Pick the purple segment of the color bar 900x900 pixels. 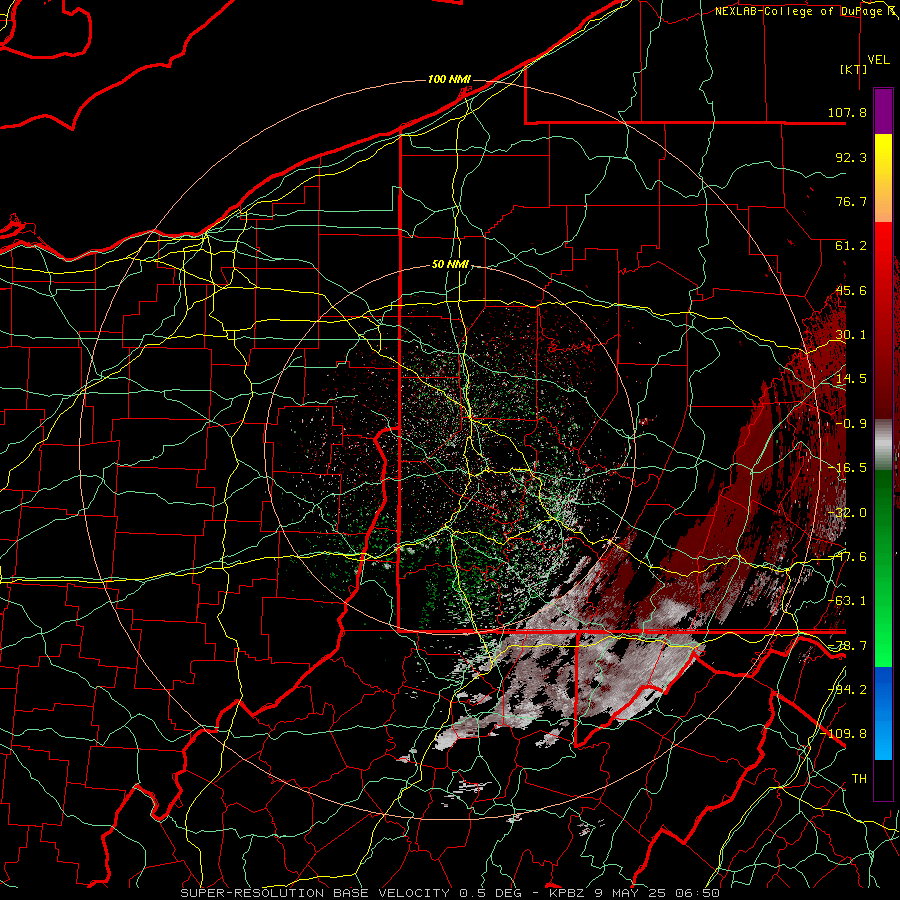point(883,111)
